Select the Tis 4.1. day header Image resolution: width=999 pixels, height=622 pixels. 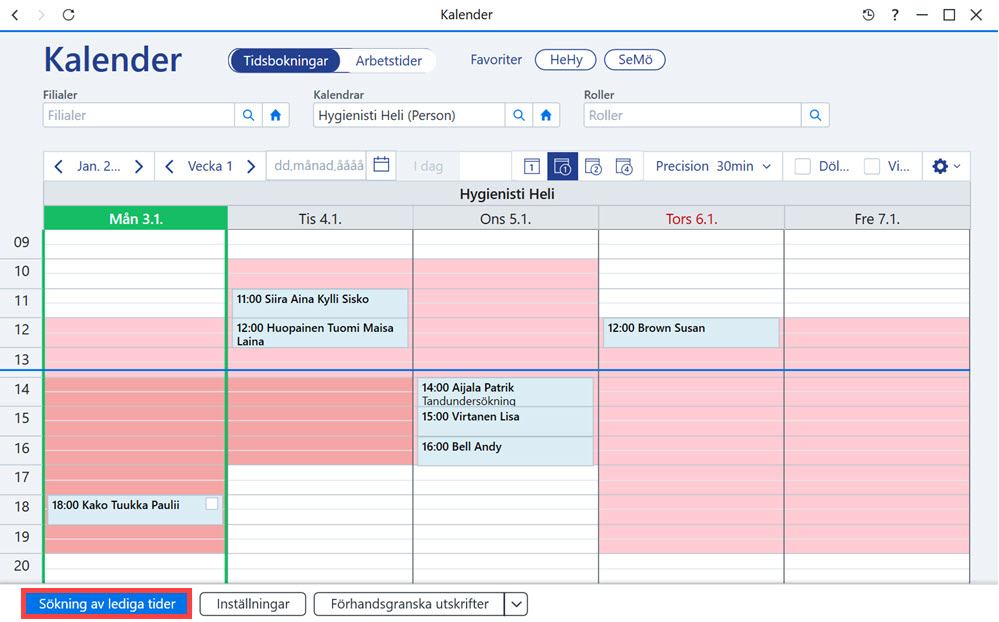[320, 219]
